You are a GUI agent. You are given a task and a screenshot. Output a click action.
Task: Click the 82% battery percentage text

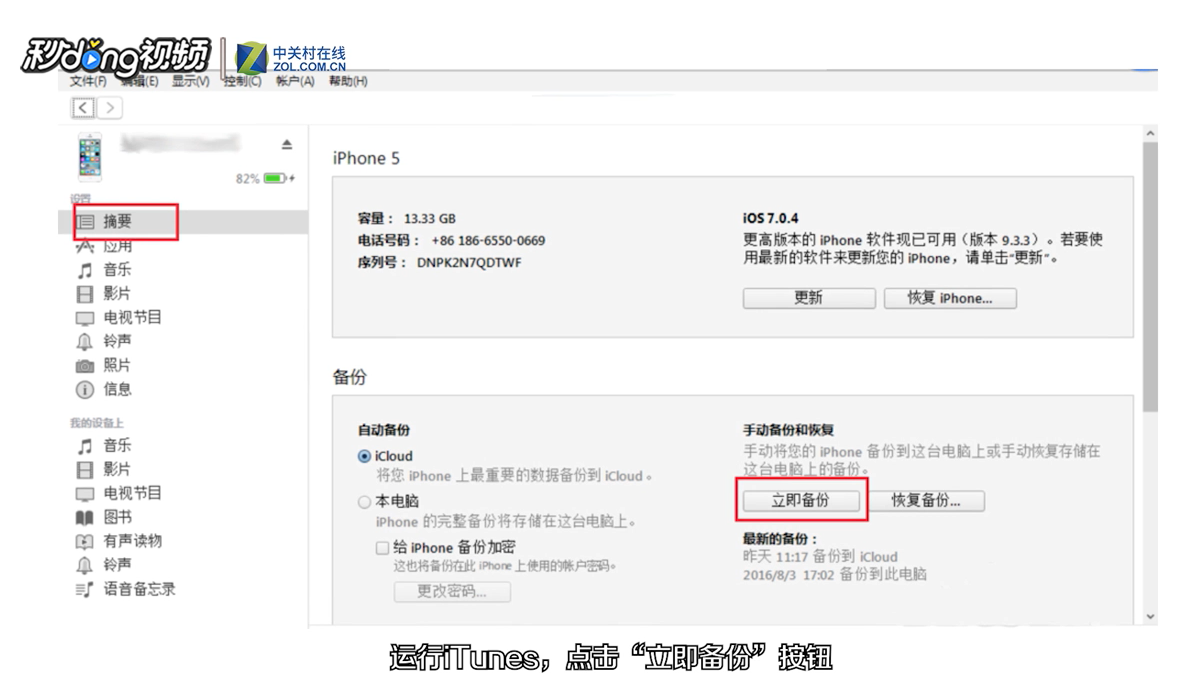click(248, 179)
